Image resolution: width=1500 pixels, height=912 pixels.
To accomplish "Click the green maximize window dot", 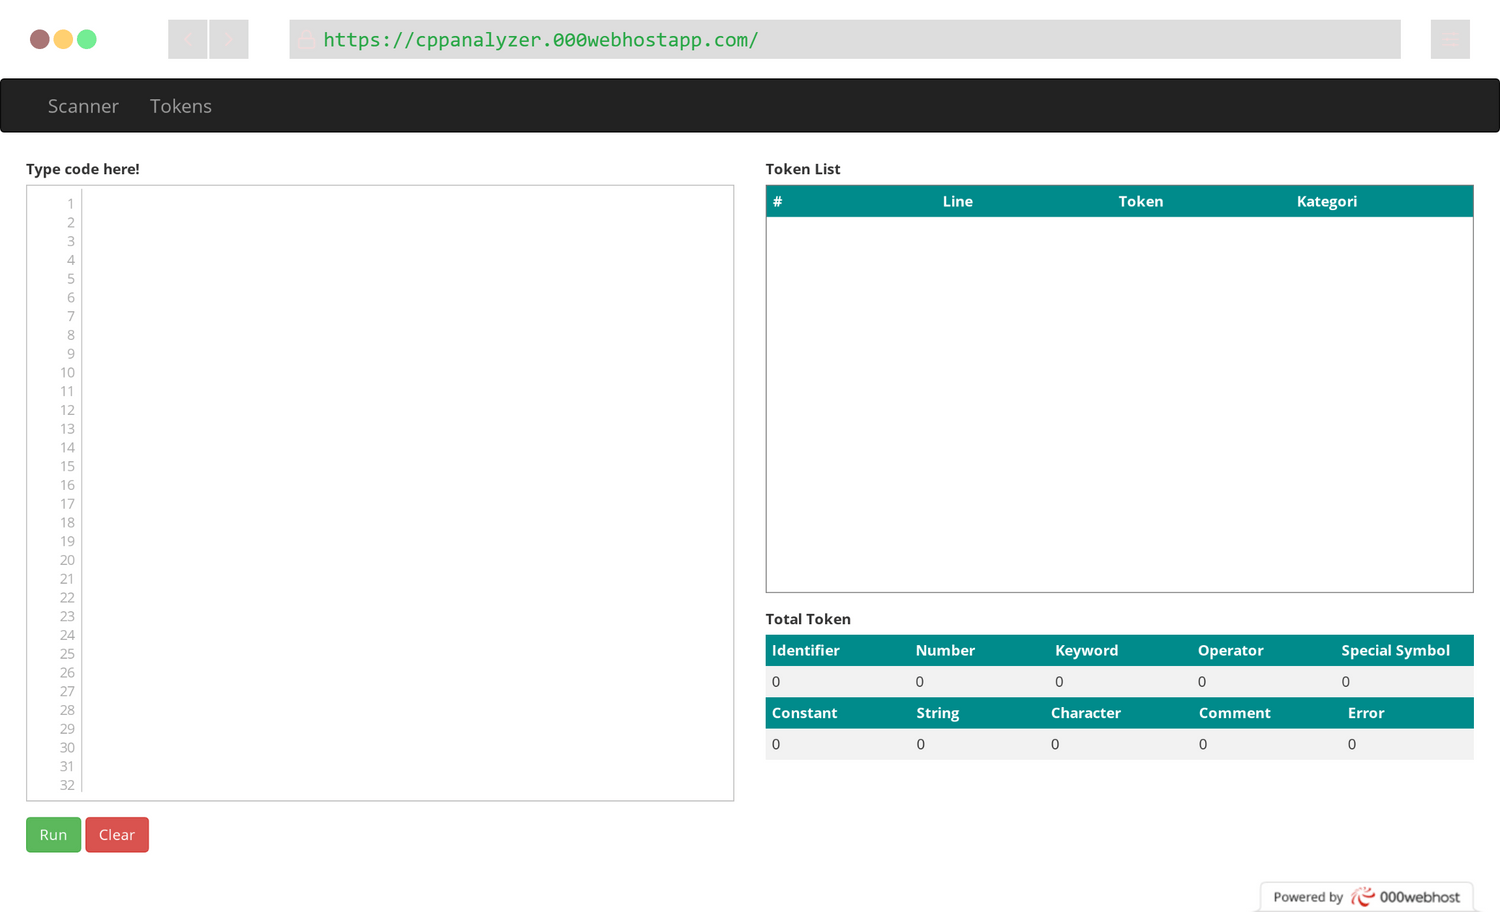I will pyautogui.click(x=87, y=39).
